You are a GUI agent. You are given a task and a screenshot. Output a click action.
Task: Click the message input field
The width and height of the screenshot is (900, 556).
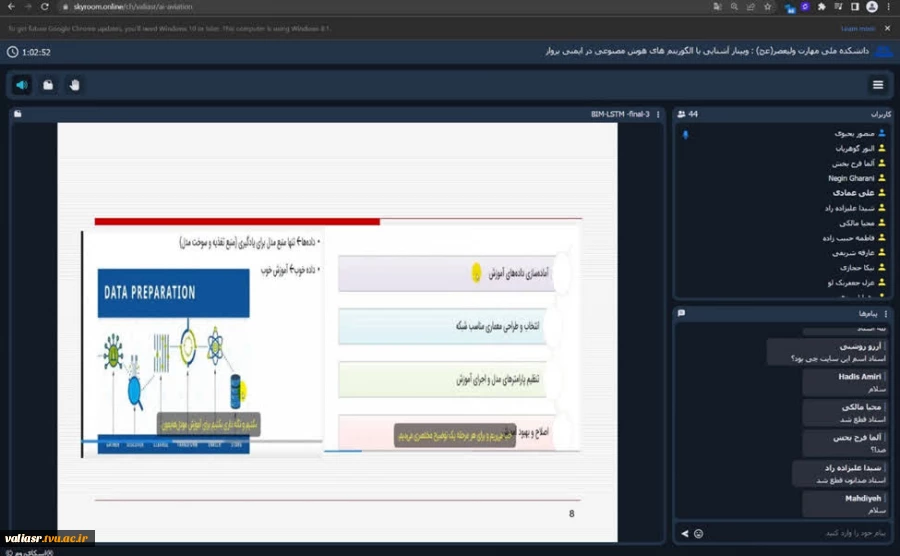[798, 534]
